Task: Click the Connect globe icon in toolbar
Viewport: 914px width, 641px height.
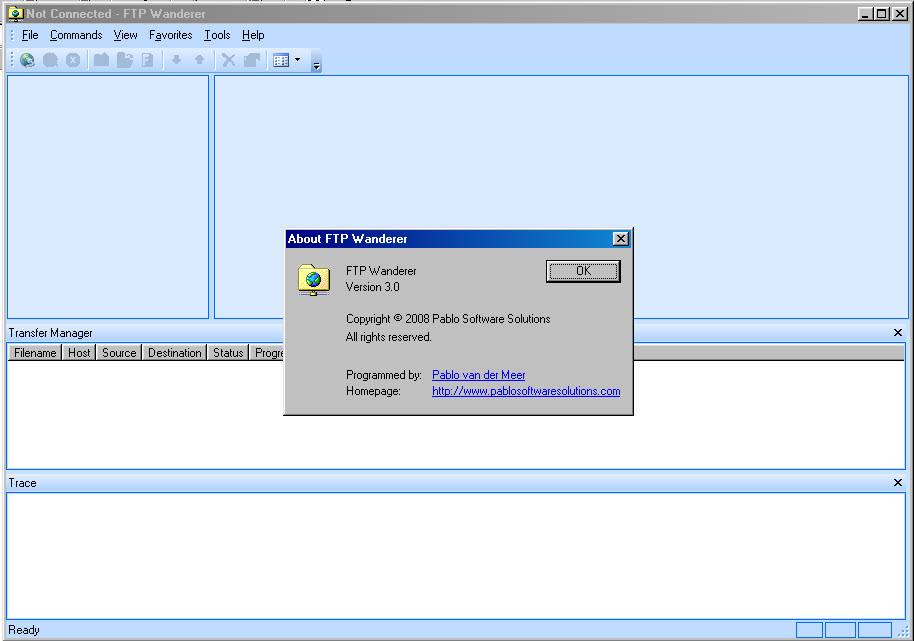Action: click(x=27, y=60)
